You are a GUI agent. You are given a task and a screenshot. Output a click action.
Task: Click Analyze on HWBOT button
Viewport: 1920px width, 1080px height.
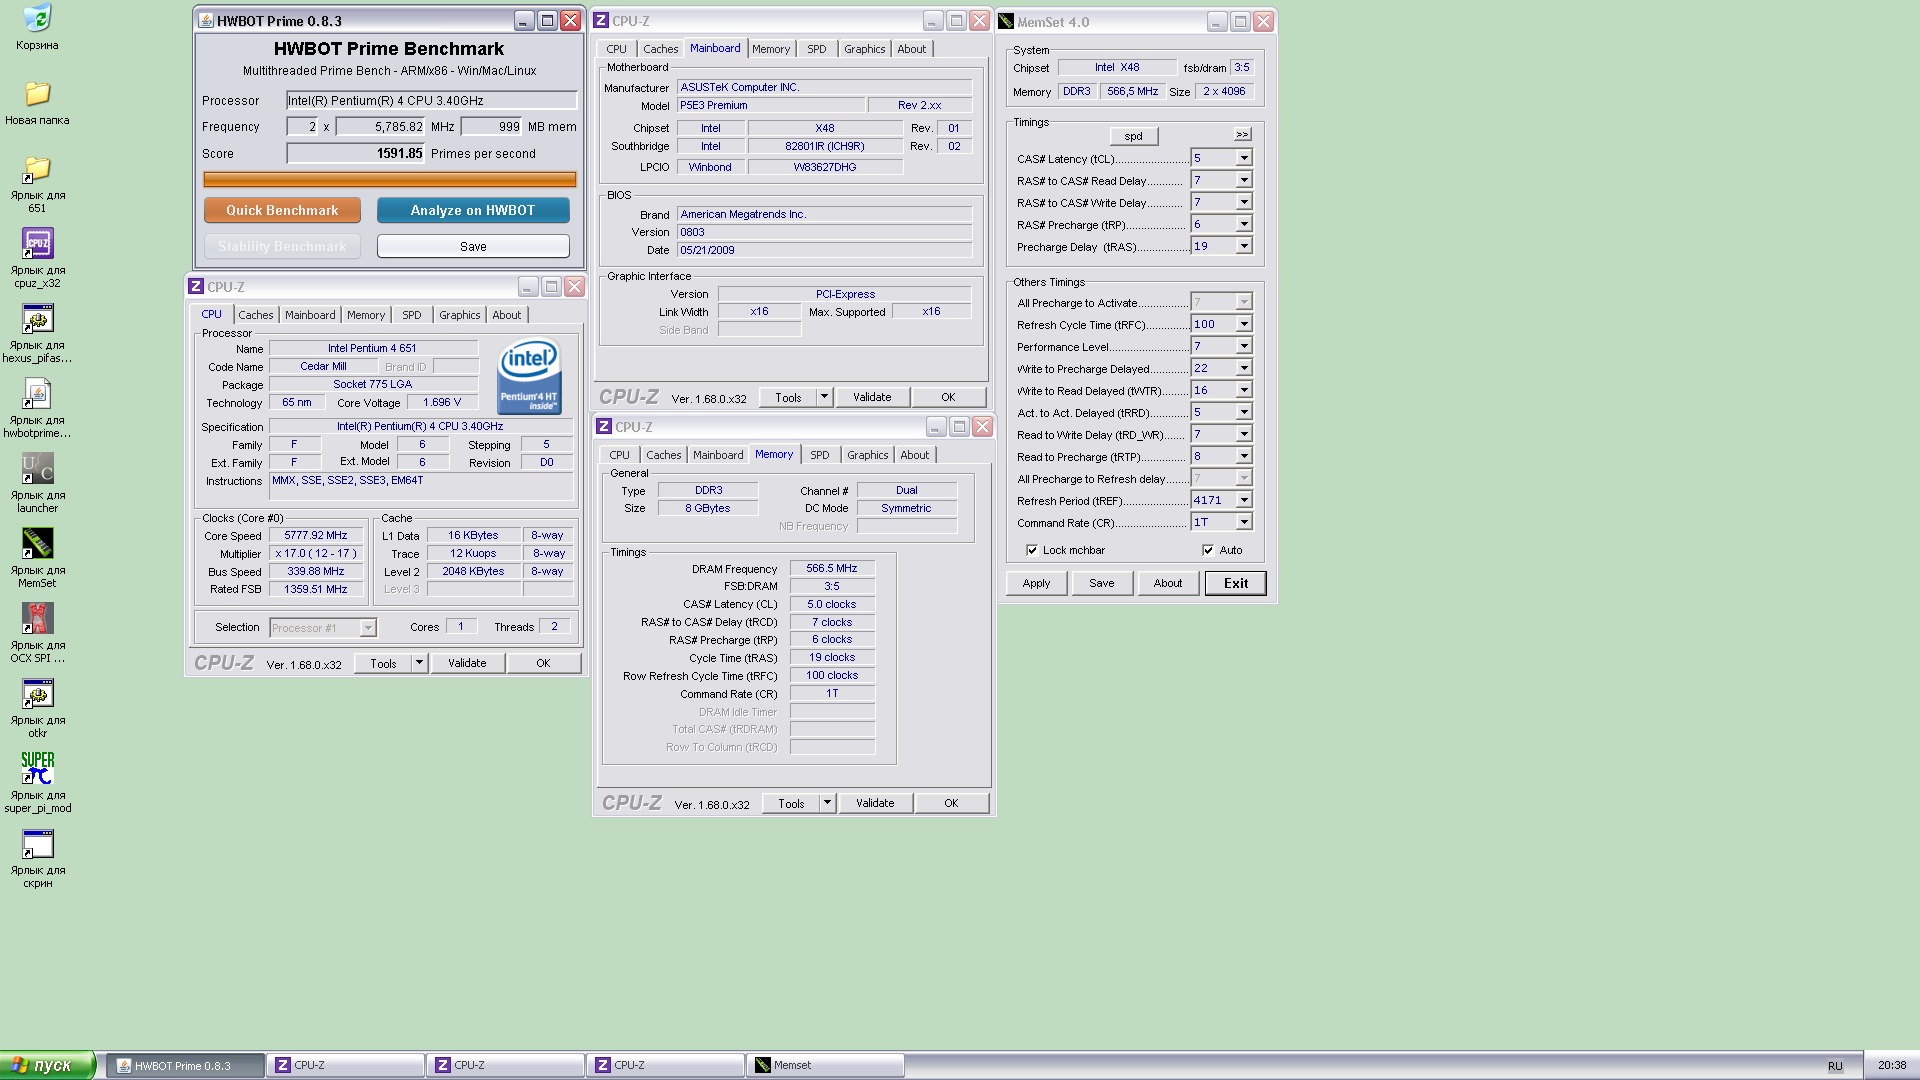click(473, 210)
